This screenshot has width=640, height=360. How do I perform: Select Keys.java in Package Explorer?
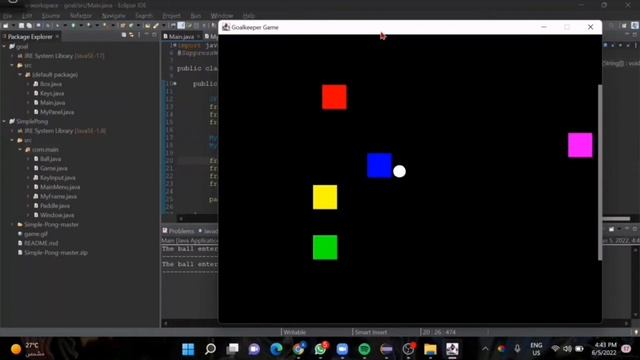pyautogui.click(x=52, y=93)
